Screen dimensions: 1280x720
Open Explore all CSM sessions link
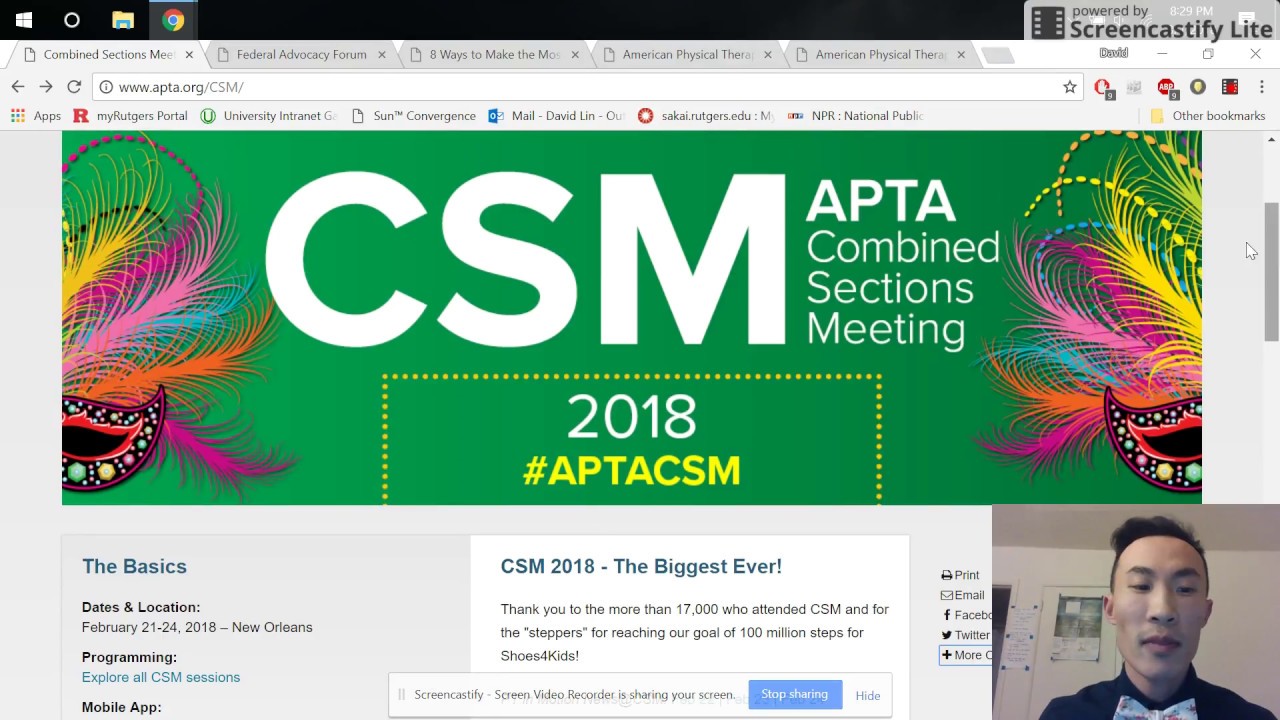pos(161,677)
